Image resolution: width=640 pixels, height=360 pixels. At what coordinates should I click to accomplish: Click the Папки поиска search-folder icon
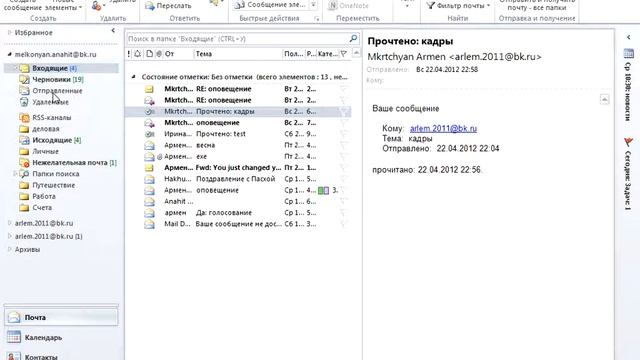(24, 174)
